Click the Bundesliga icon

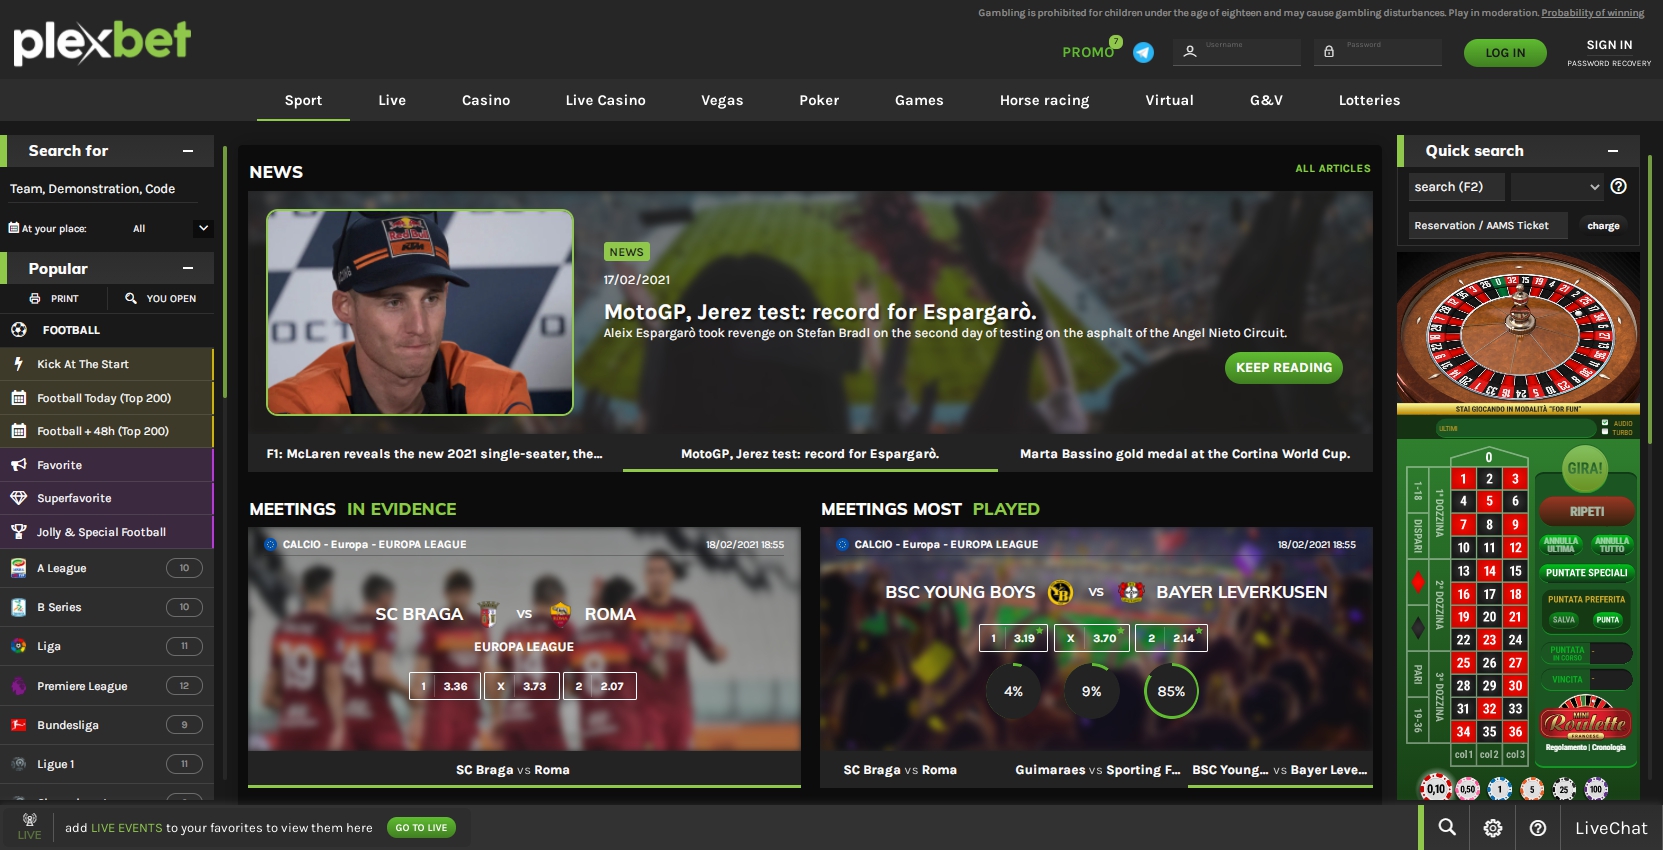[18, 725]
